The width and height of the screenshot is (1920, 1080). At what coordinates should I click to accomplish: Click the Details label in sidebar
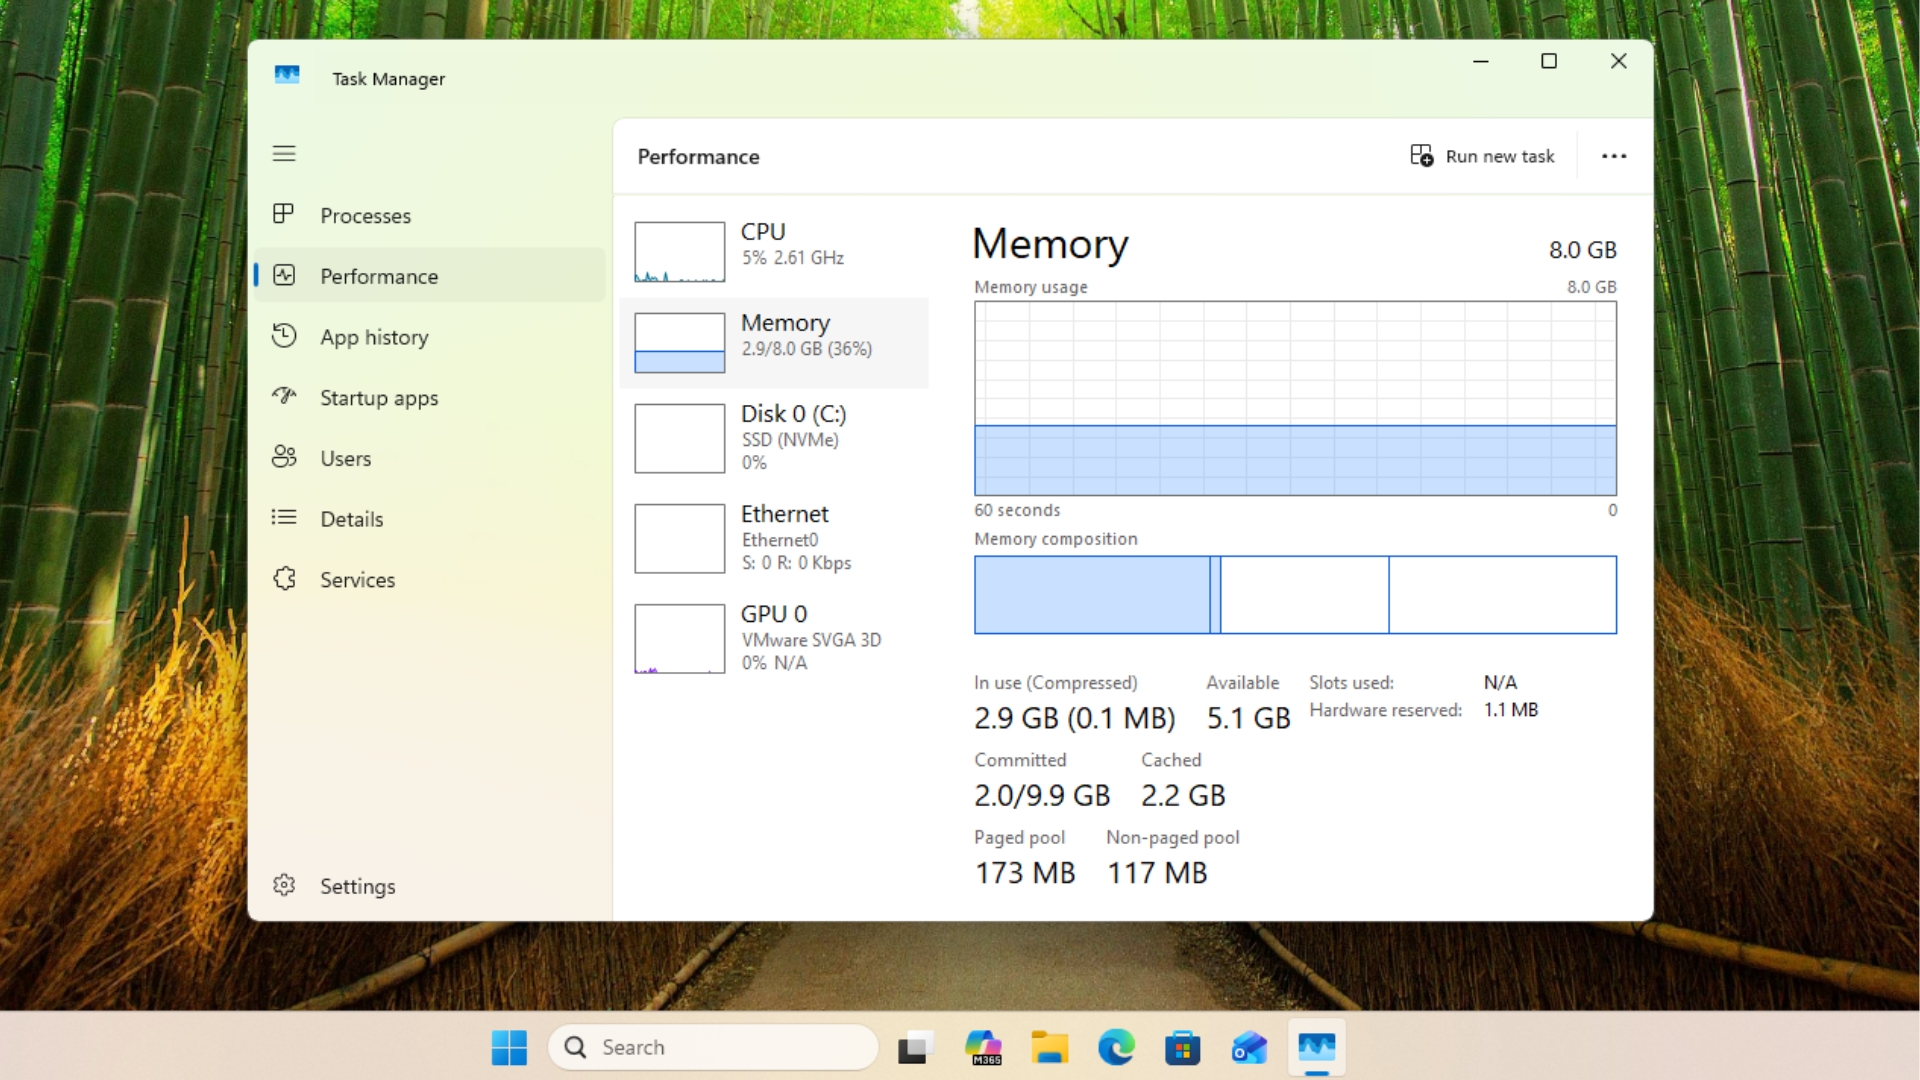(351, 519)
